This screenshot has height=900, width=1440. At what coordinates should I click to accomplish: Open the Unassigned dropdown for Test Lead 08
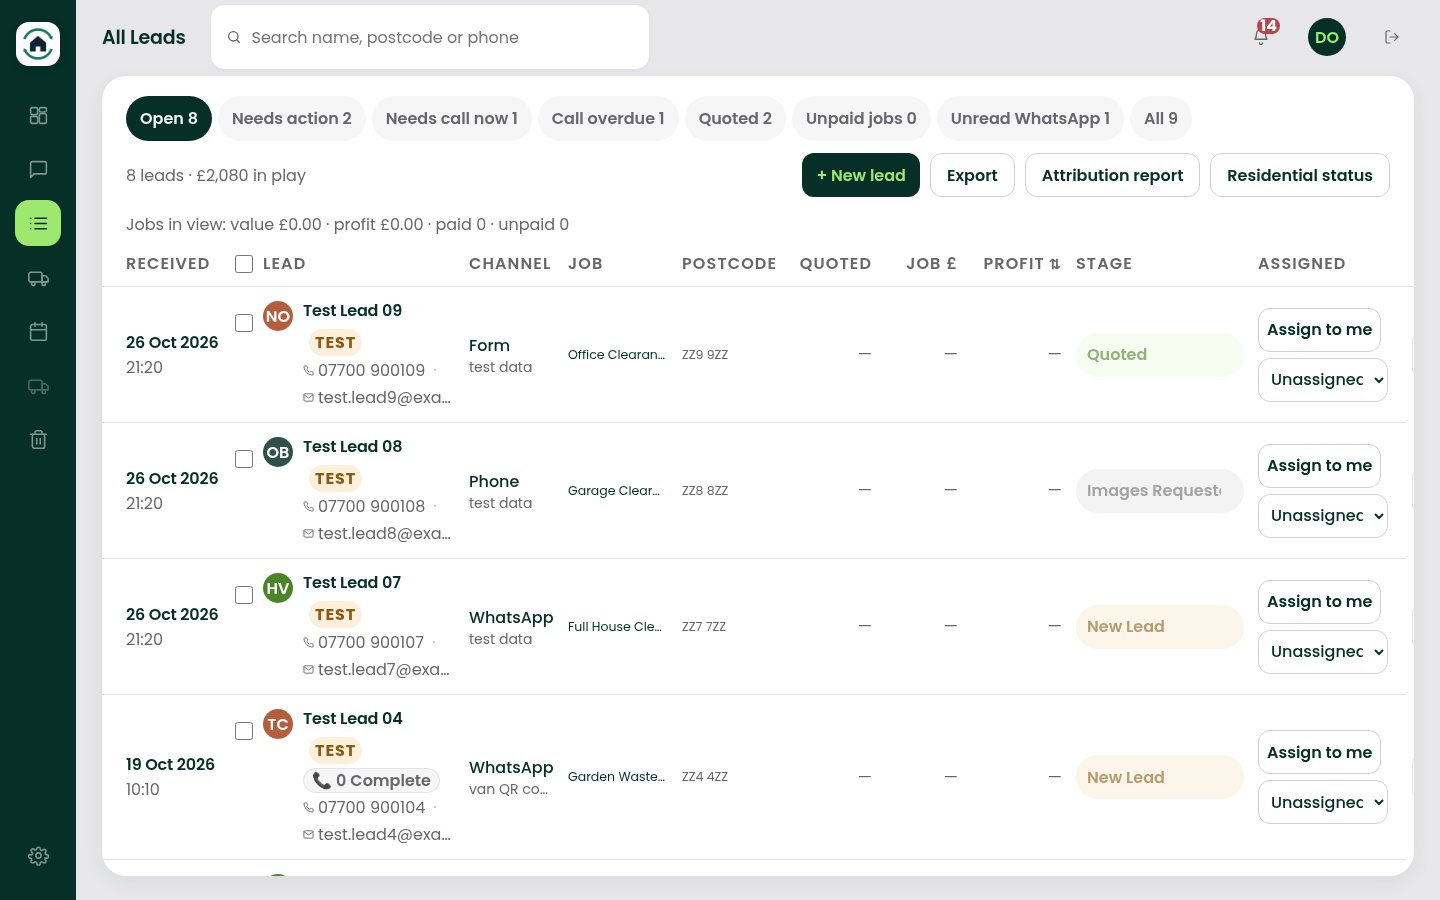coord(1323,516)
